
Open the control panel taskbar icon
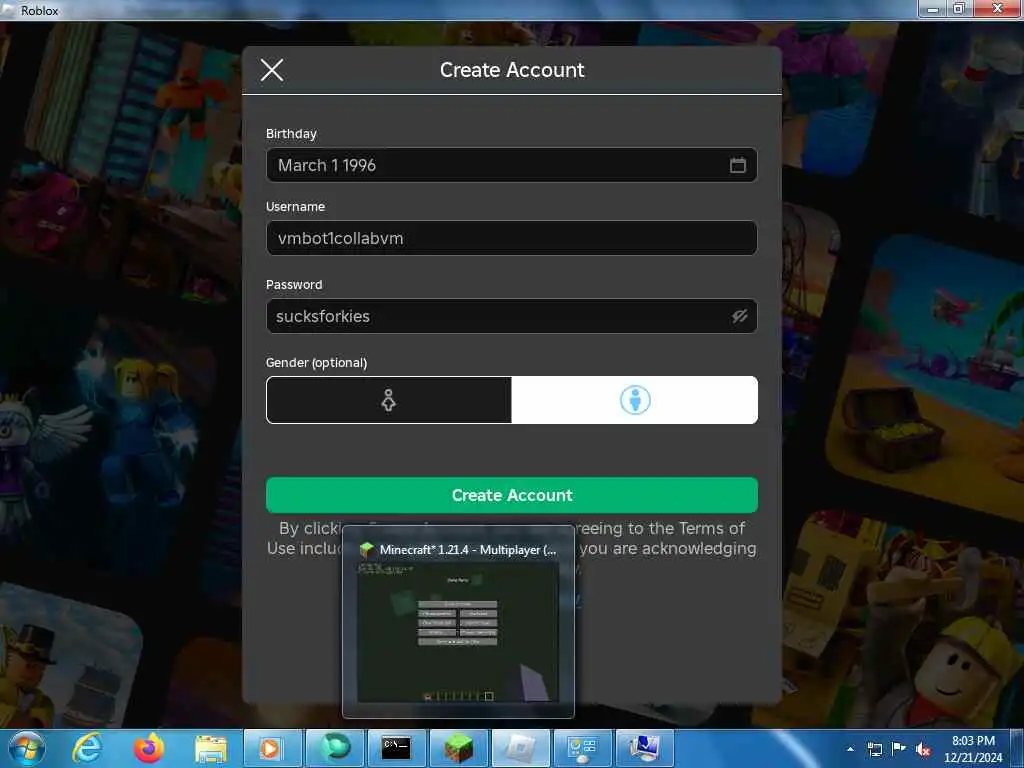point(583,748)
